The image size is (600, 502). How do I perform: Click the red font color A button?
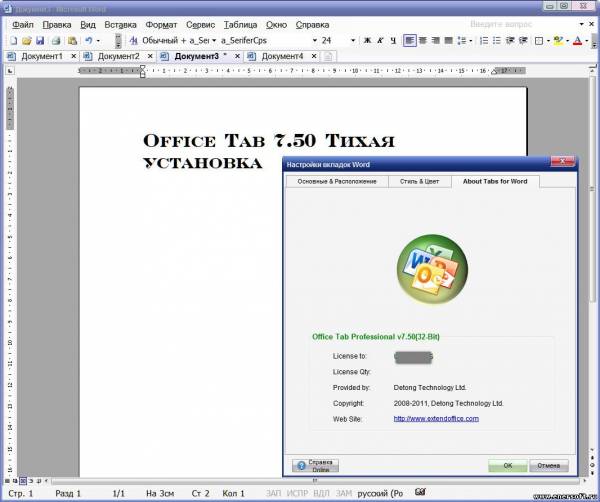point(577,41)
